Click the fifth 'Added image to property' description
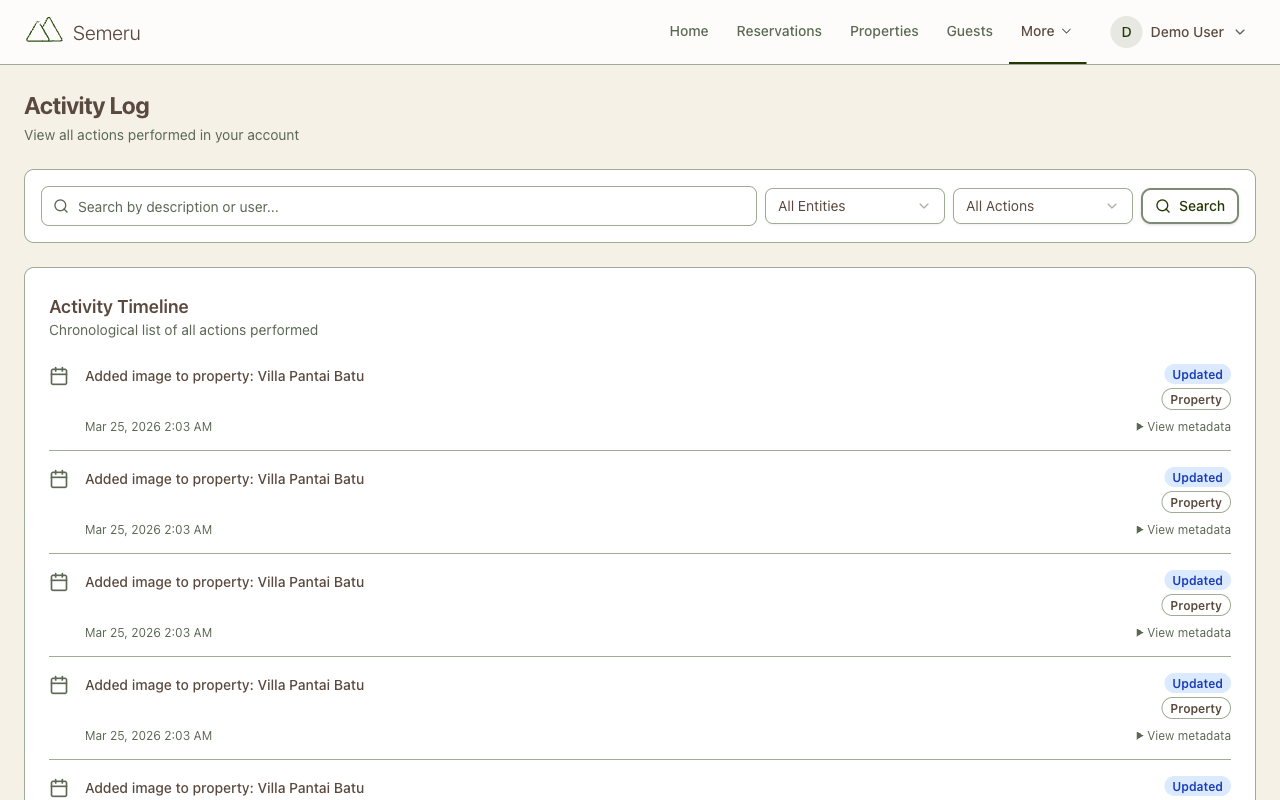 click(225, 788)
